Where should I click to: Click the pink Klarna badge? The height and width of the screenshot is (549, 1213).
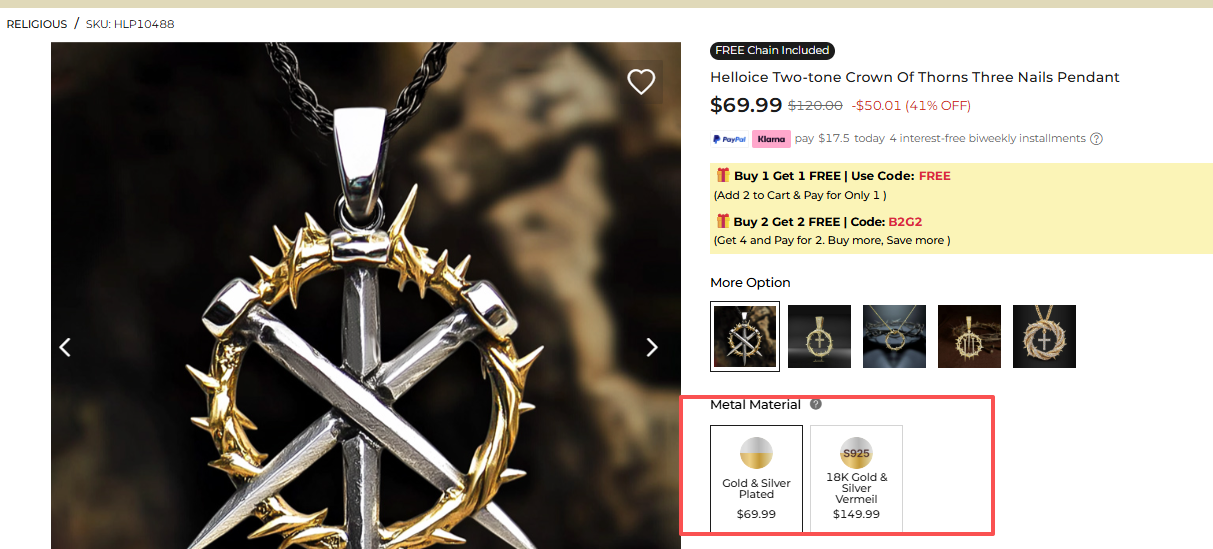pos(771,139)
